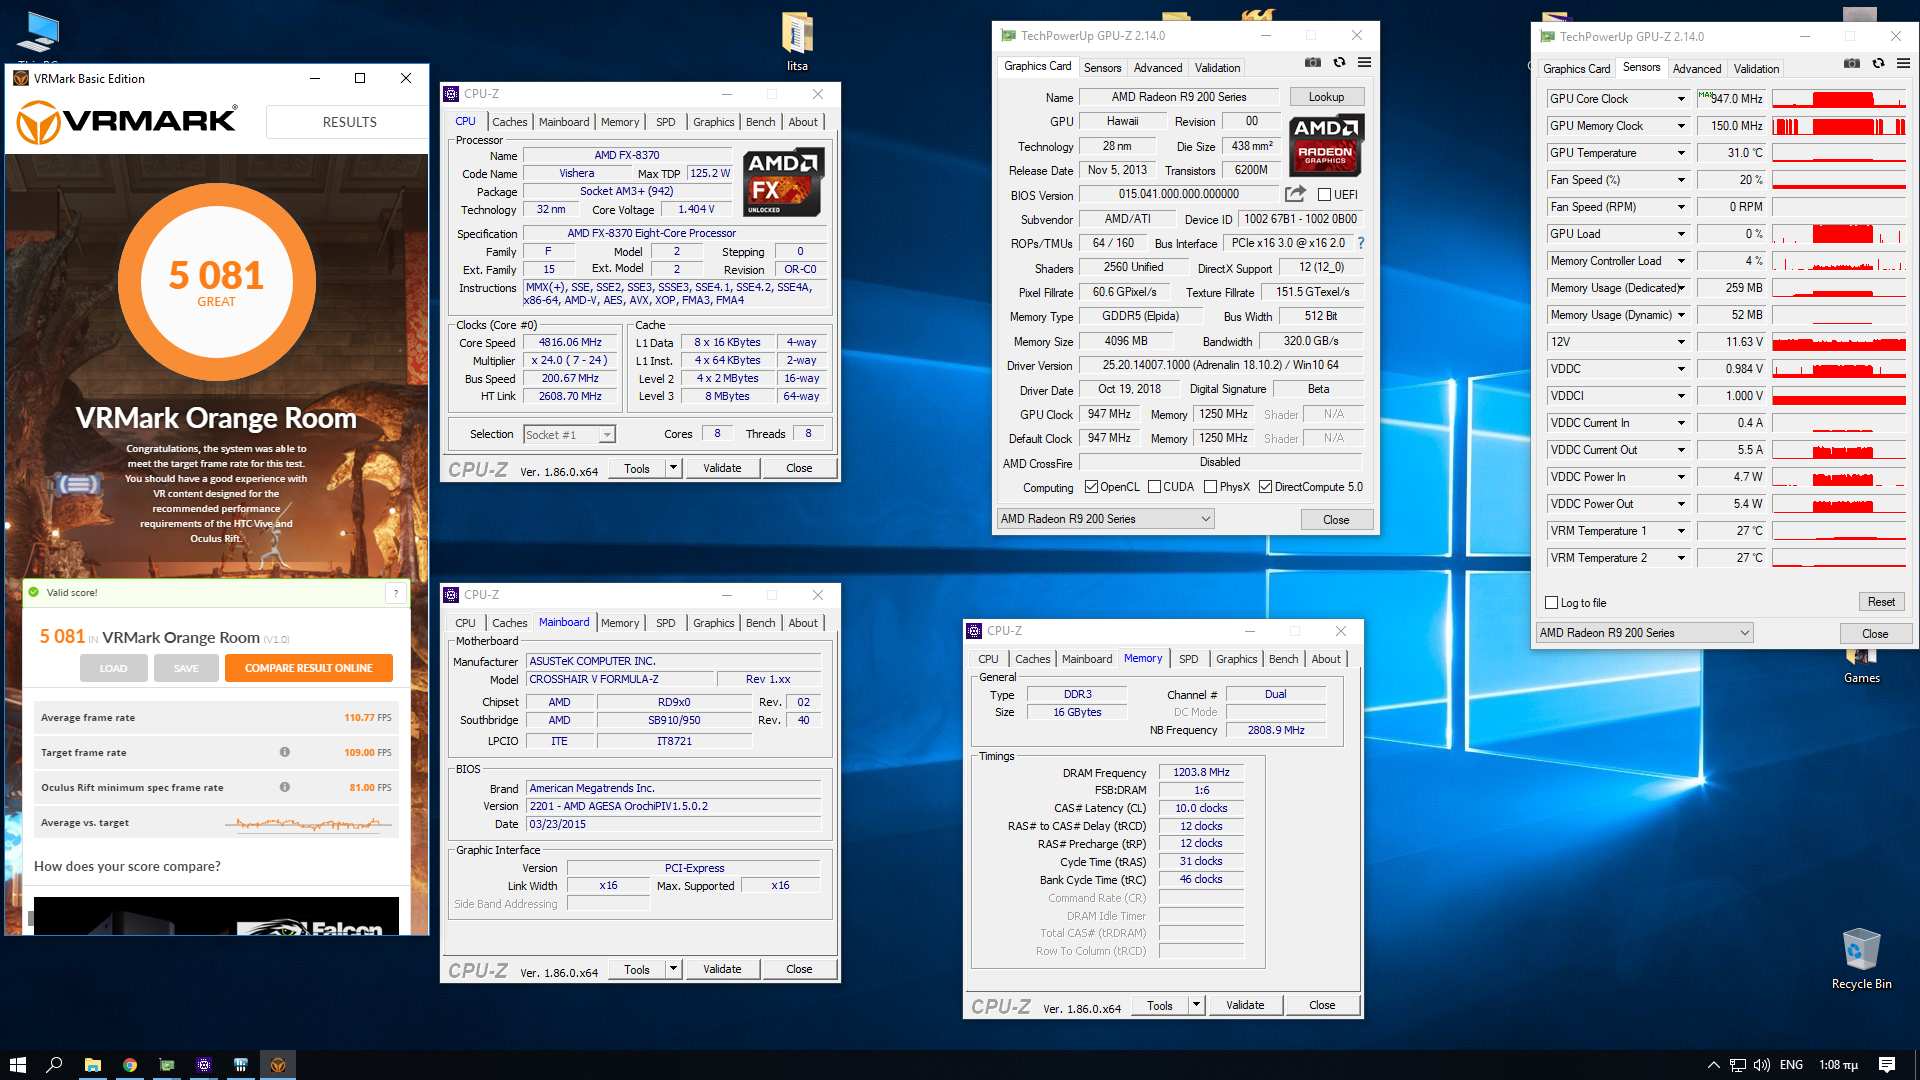The image size is (1920, 1080).
Task: Click the AMD FX logo in CPU-Z
Action: 783,182
